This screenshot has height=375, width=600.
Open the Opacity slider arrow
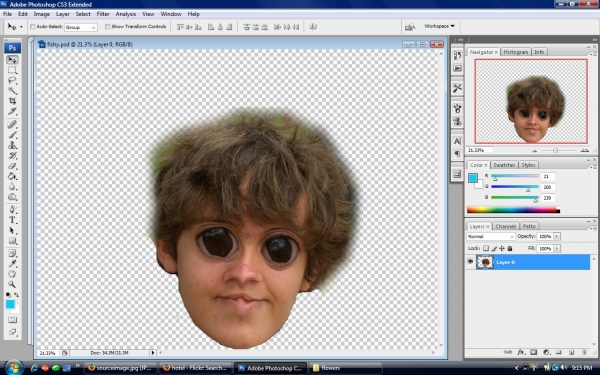pos(557,236)
